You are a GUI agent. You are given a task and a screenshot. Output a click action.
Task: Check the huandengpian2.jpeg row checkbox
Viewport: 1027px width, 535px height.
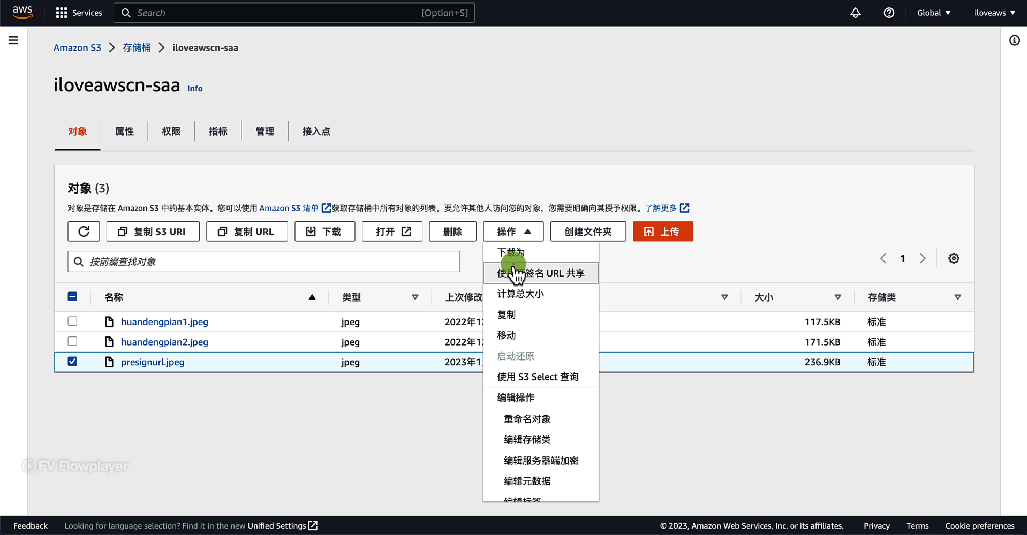pos(73,341)
